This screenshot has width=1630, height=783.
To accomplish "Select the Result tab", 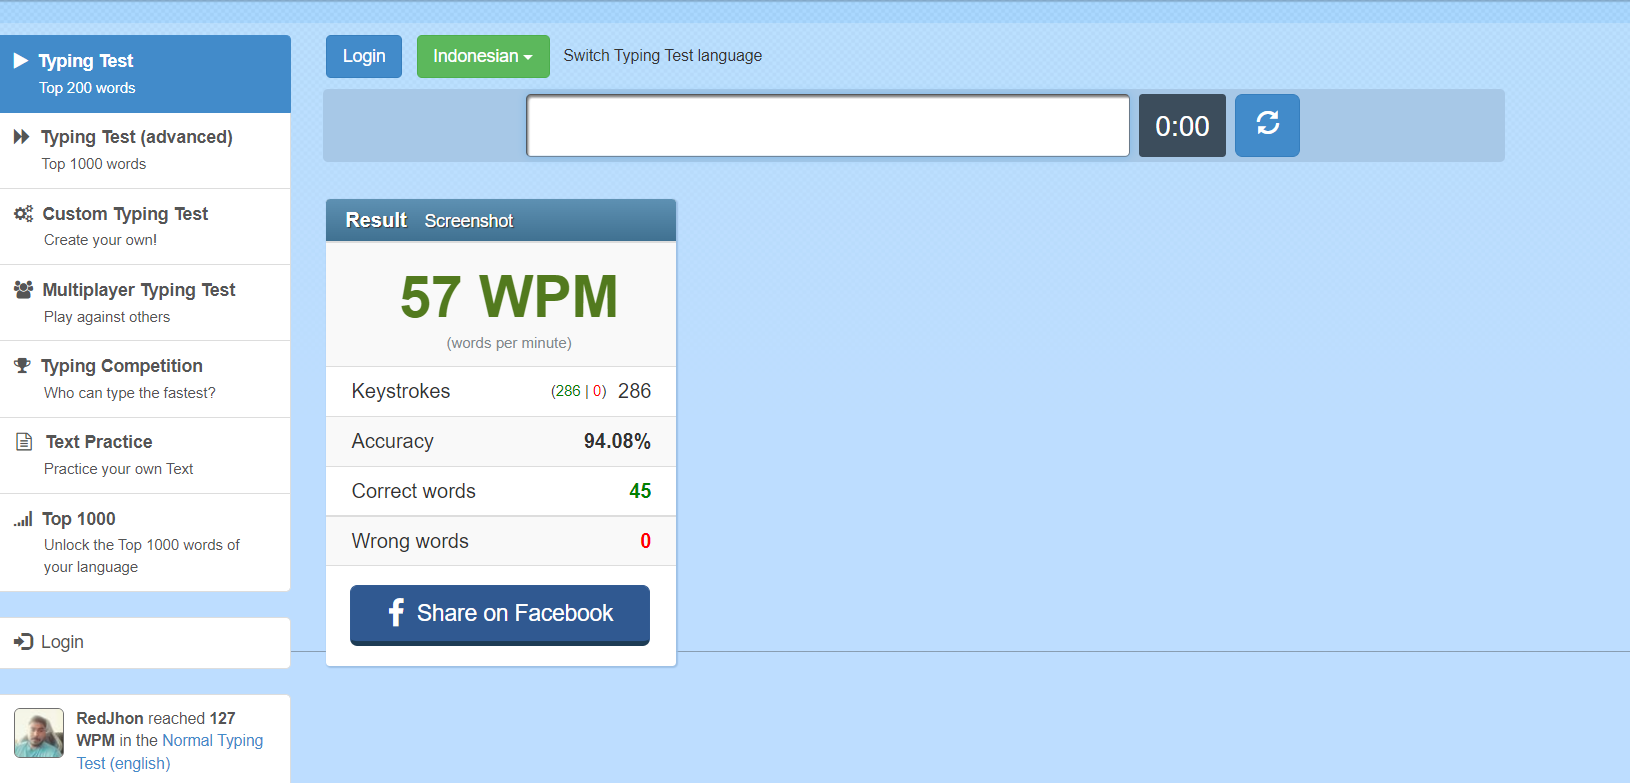I will [x=376, y=220].
